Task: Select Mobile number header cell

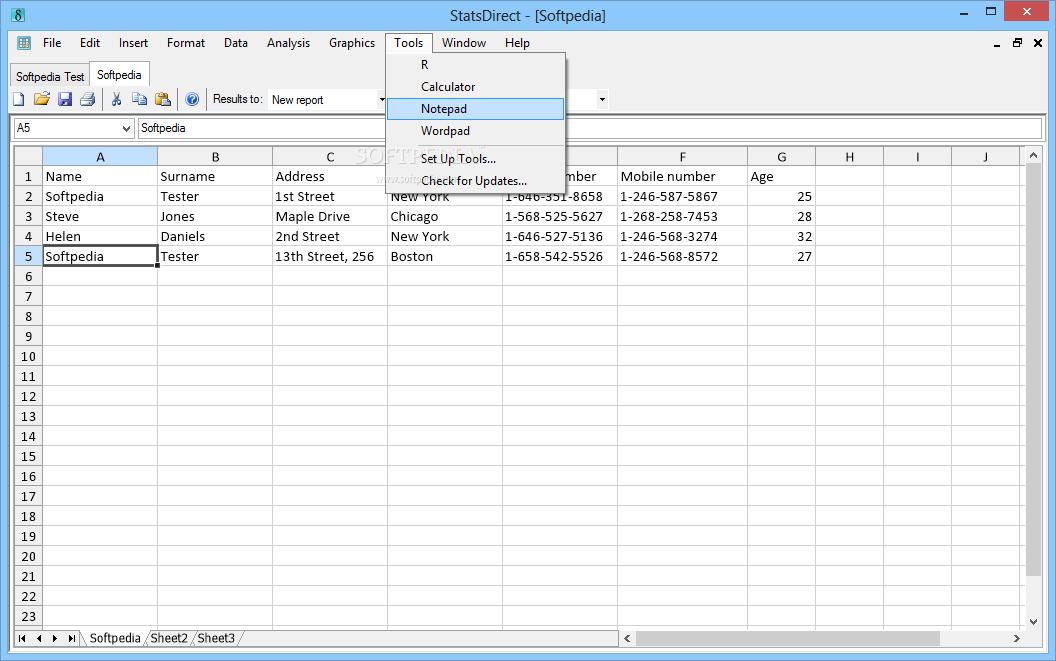Action: pos(682,177)
